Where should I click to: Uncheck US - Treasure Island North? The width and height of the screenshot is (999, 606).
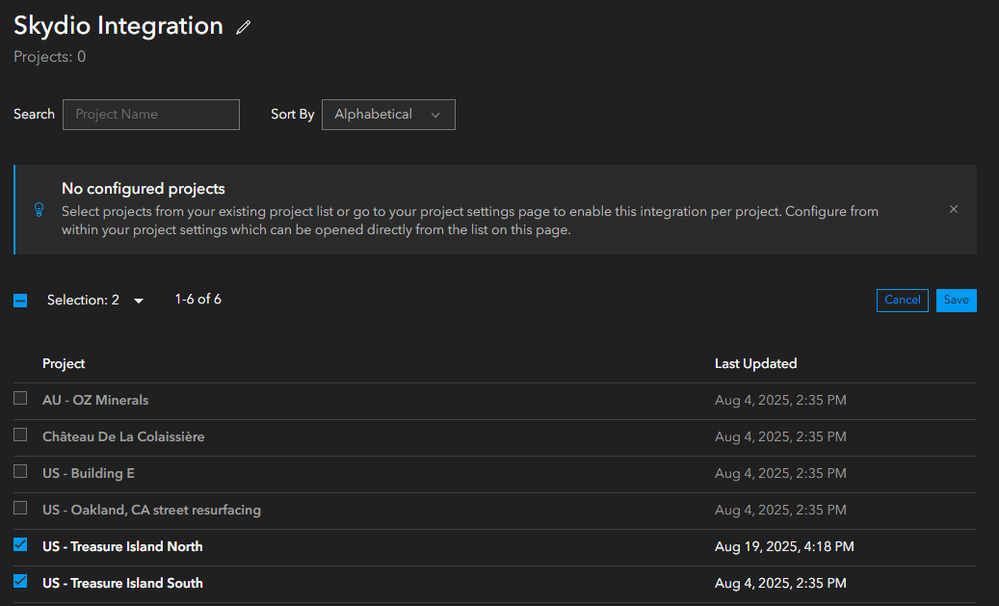[x=20, y=545]
